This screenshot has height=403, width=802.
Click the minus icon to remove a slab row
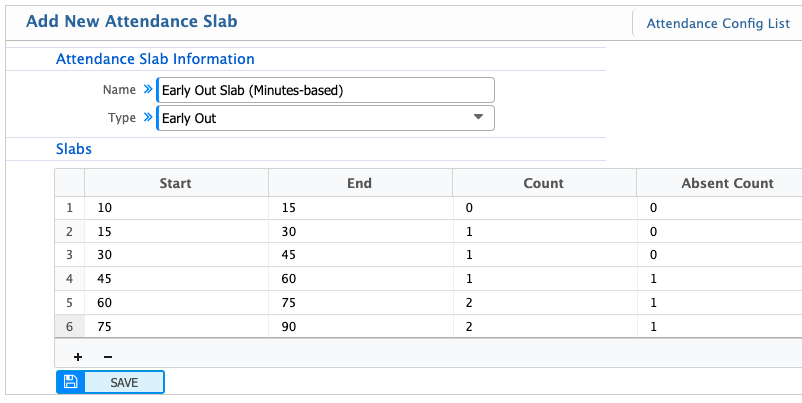[108, 357]
